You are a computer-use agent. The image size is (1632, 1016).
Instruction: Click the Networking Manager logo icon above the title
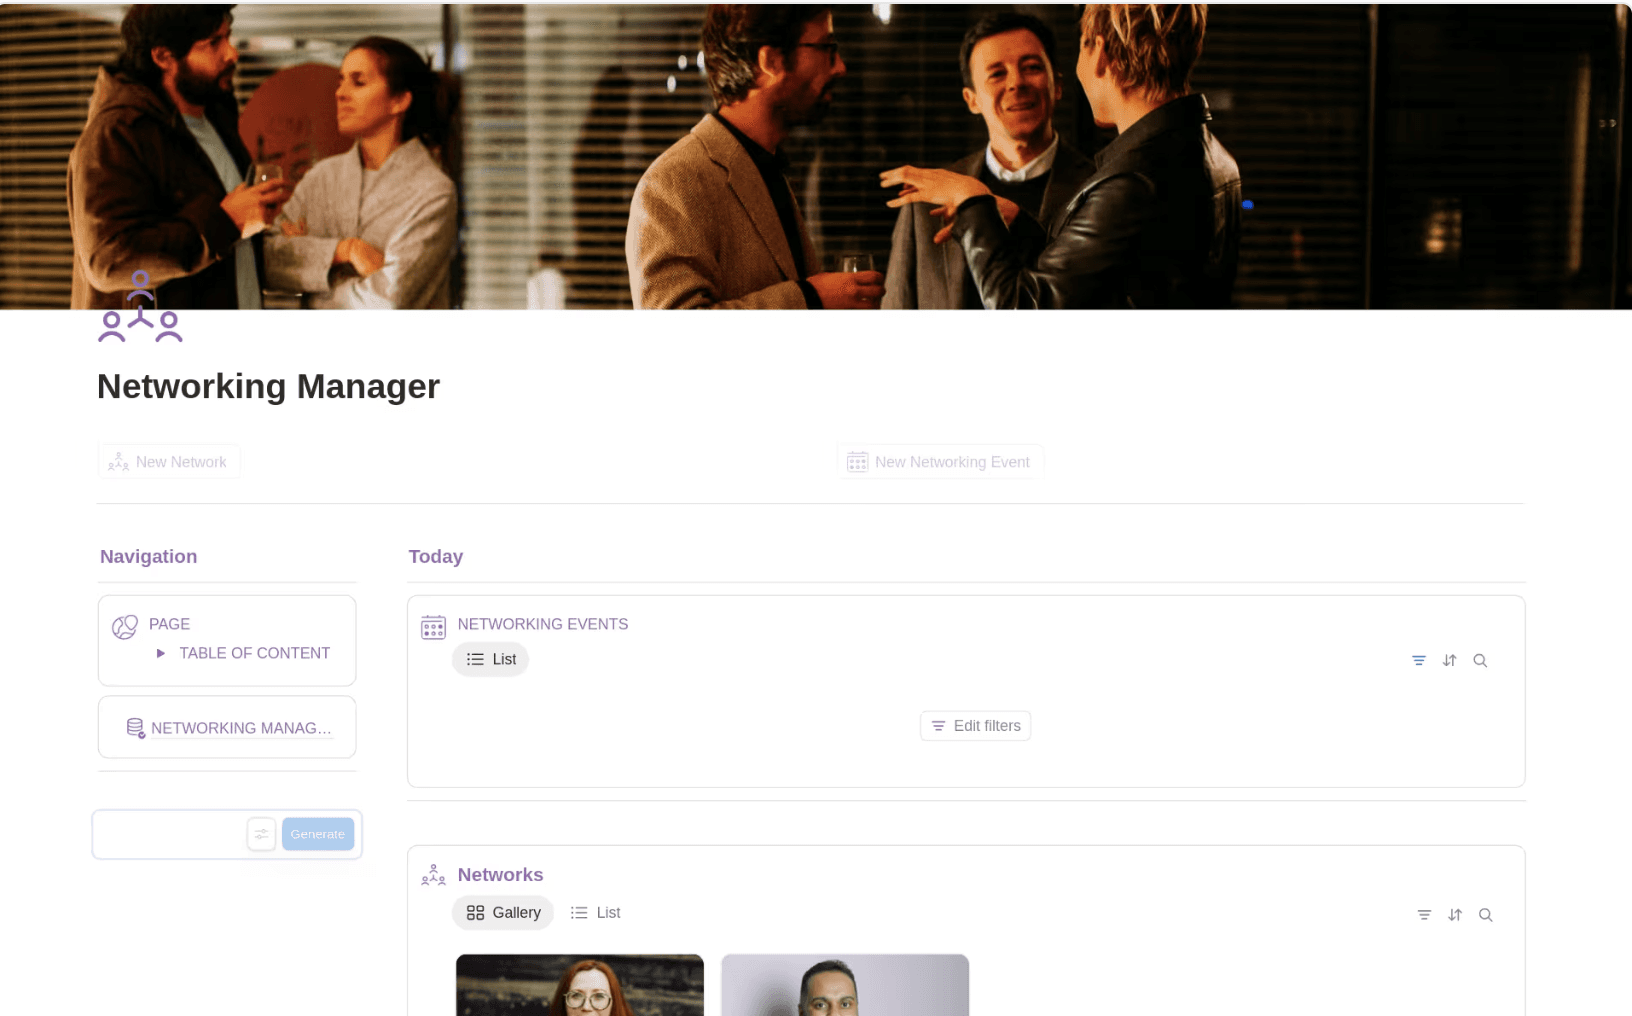pos(140,307)
